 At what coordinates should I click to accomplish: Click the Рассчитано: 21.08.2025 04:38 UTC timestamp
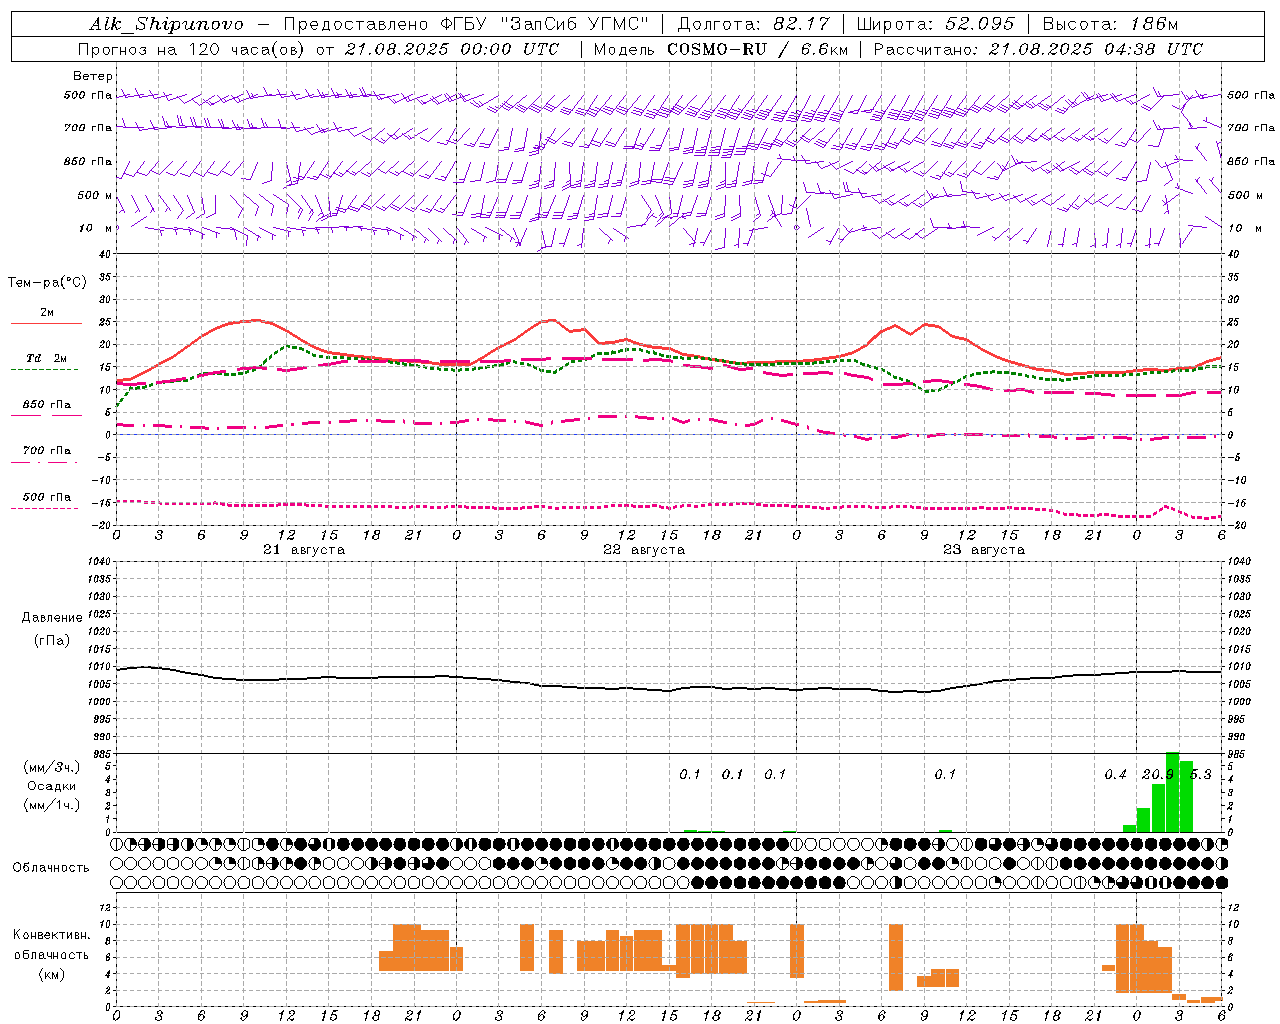click(1038, 49)
